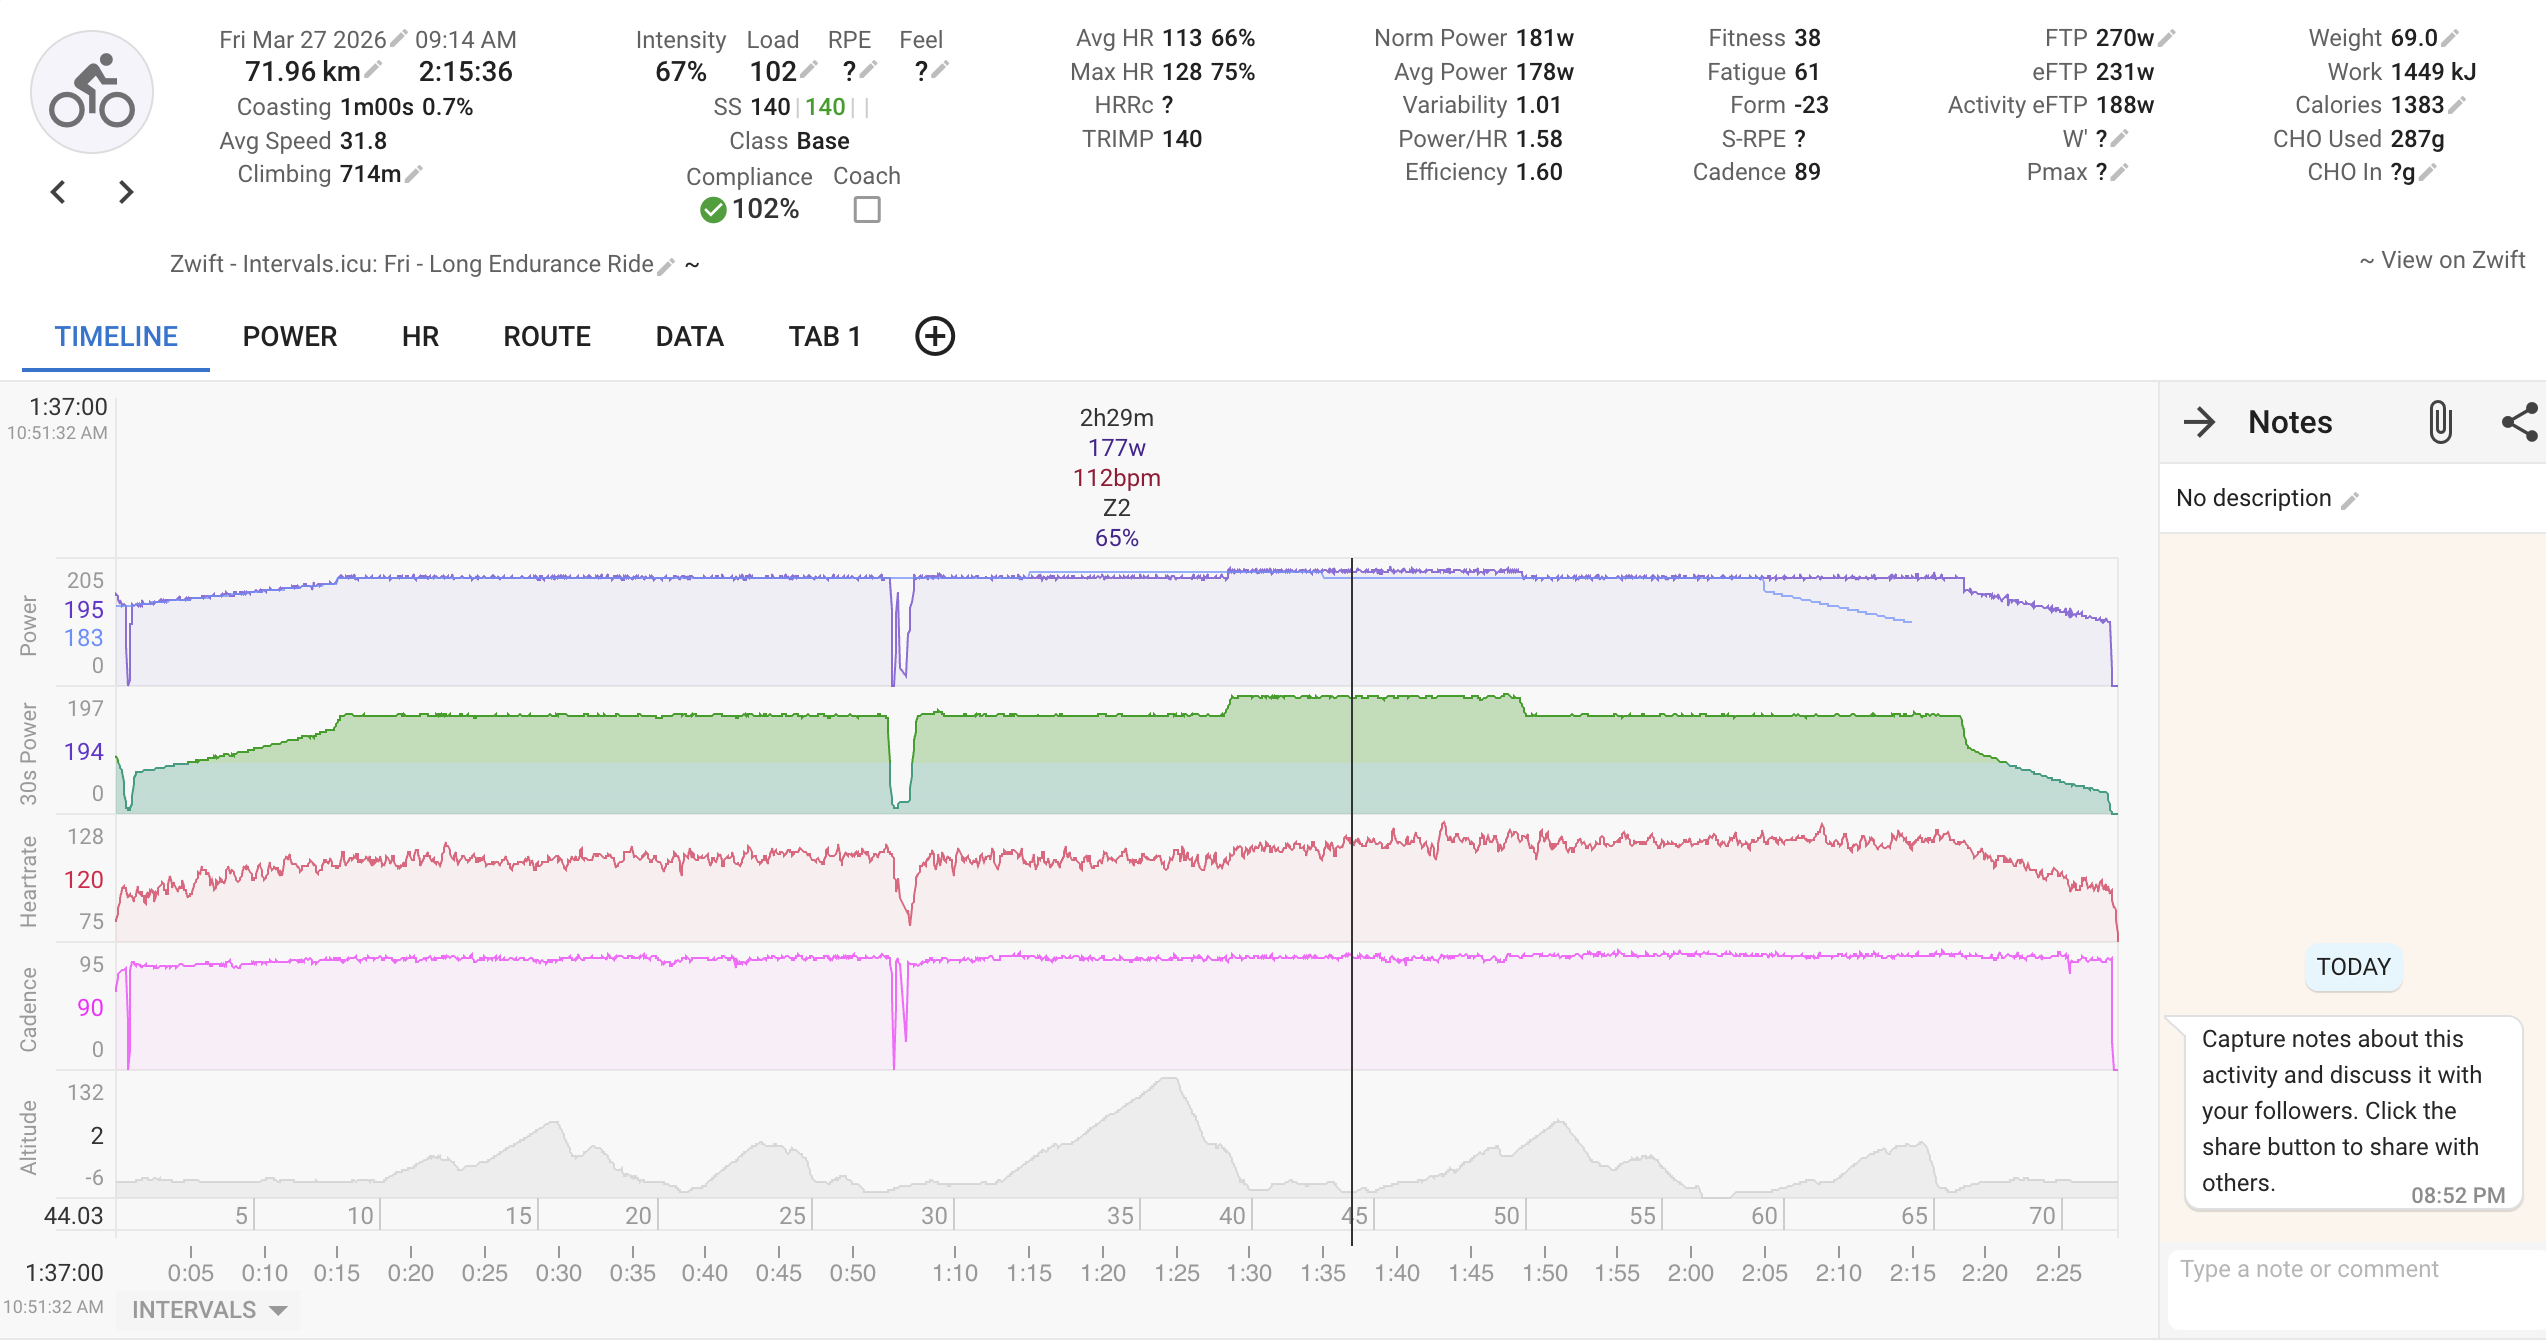Edit FTP value pencil icon
The width and height of the screenshot is (2546, 1342).
pos(2167,39)
